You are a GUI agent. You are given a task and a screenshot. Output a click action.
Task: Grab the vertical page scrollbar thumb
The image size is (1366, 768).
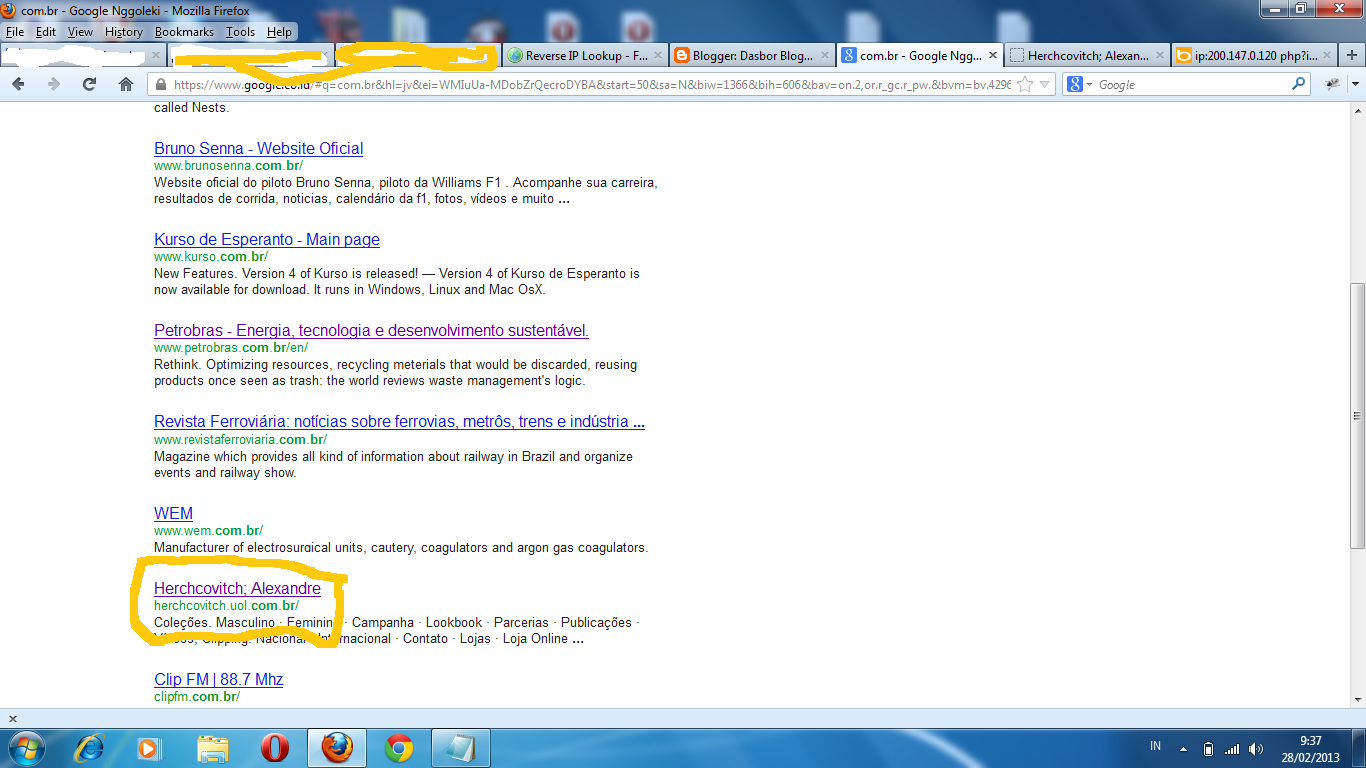pos(1357,416)
